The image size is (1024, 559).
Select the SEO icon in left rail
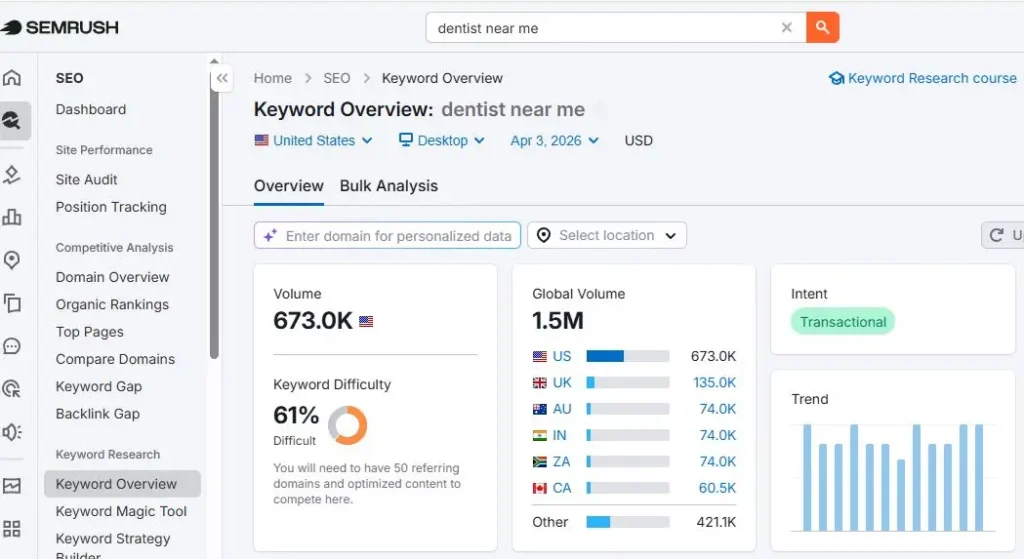click(x=12, y=120)
